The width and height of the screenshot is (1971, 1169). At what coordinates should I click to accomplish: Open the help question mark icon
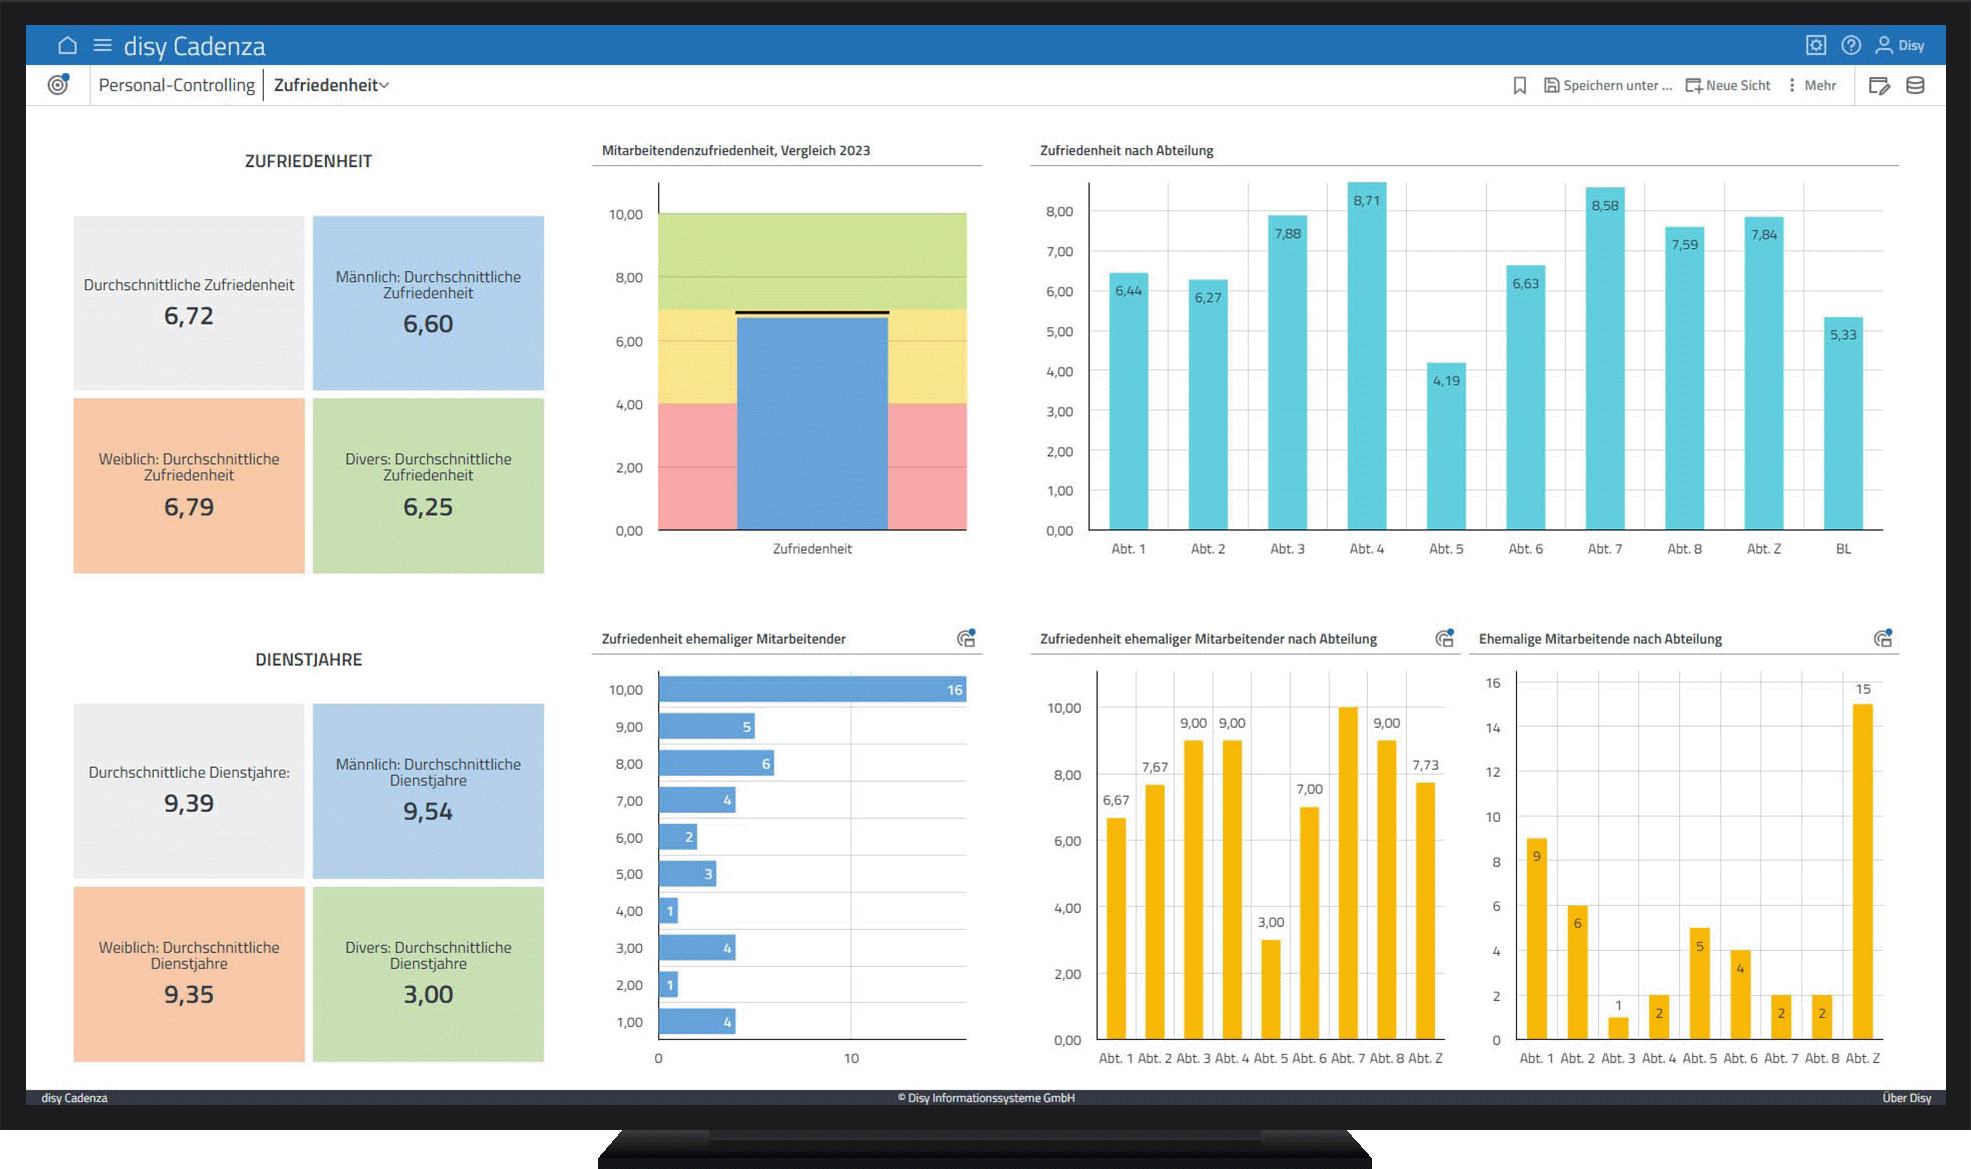click(1851, 45)
